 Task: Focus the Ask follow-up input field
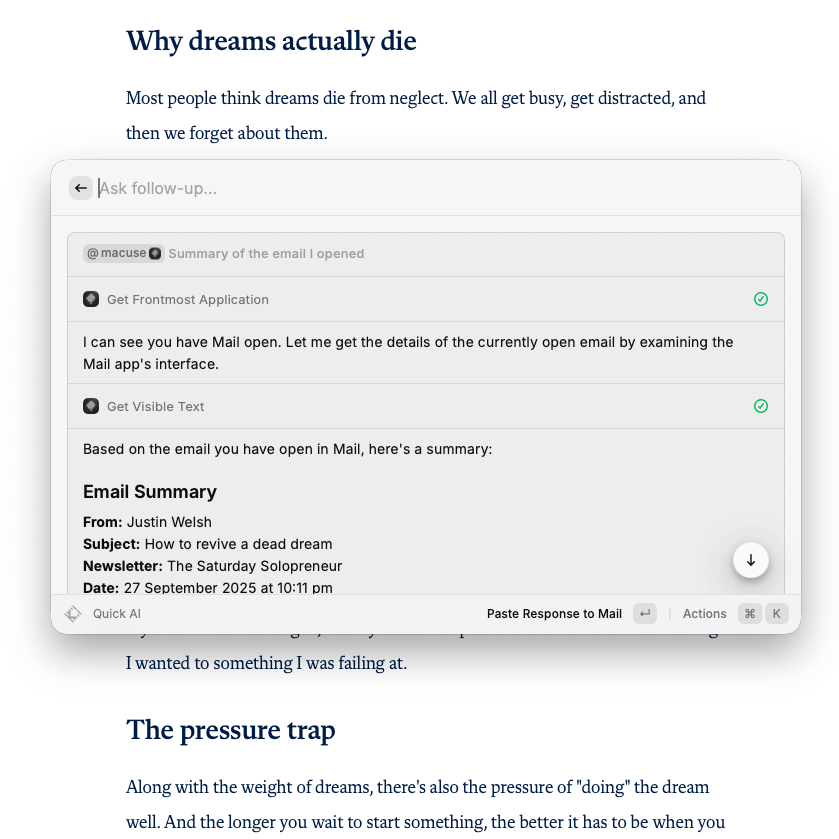coord(400,188)
